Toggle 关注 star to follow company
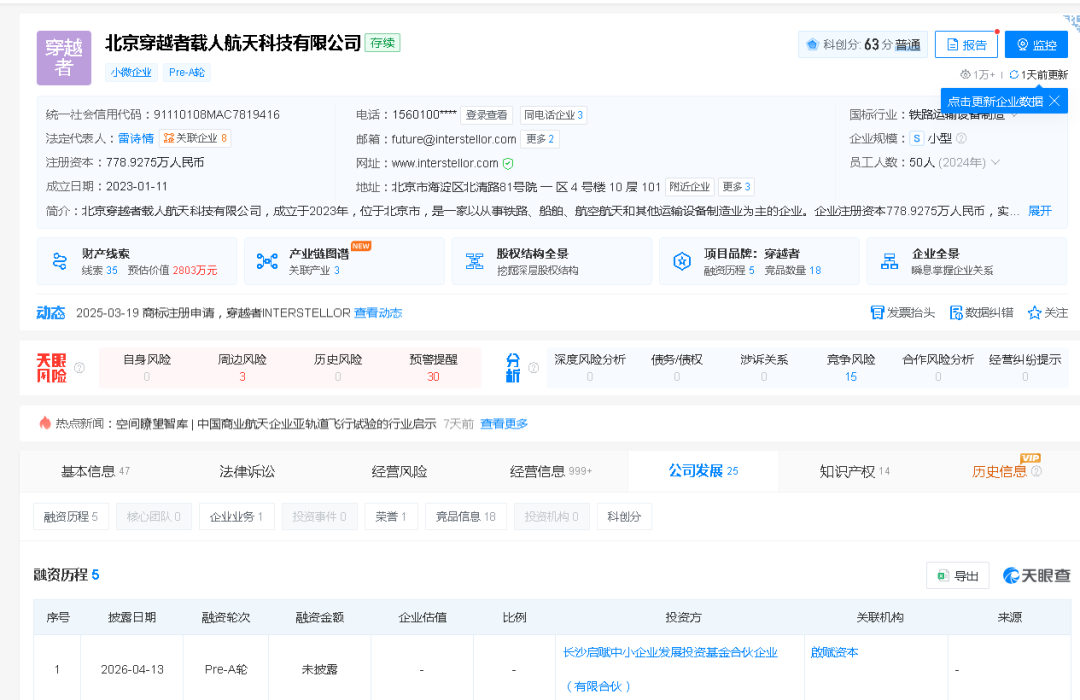This screenshot has height=700, width=1080. (1035, 313)
